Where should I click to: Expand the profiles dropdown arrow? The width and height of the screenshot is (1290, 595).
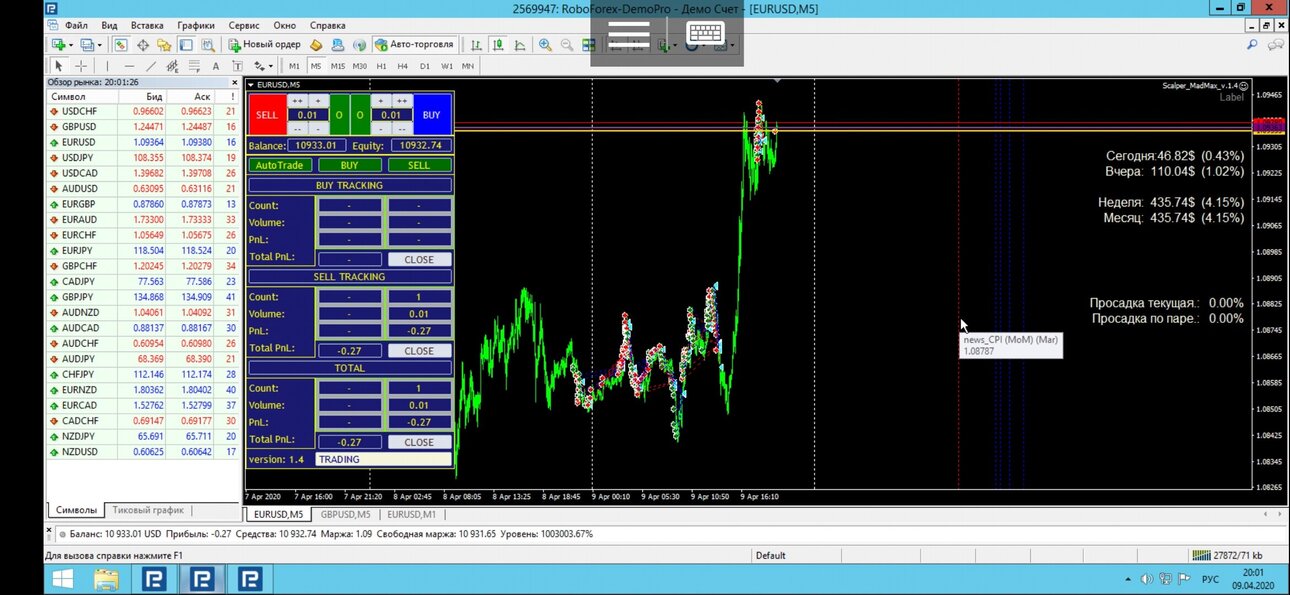(99, 45)
